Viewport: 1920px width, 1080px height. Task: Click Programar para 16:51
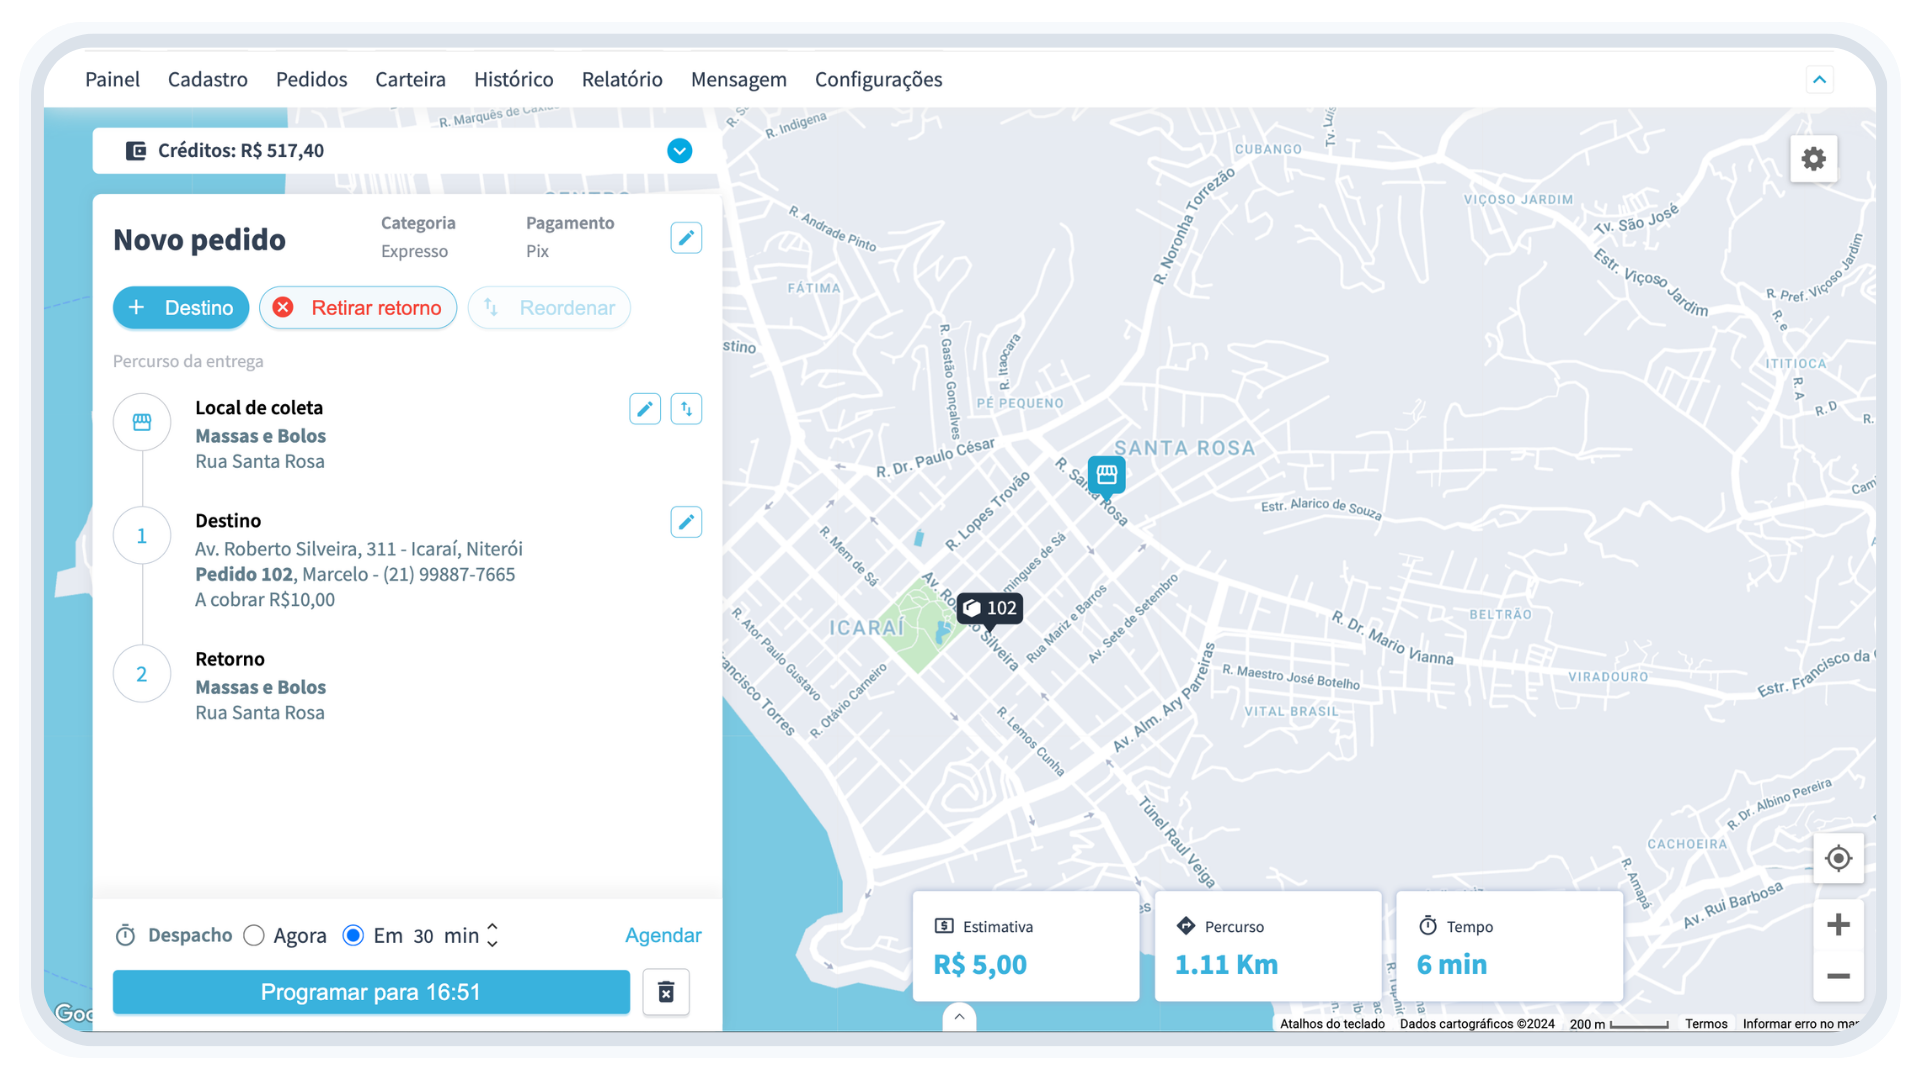pos(371,992)
